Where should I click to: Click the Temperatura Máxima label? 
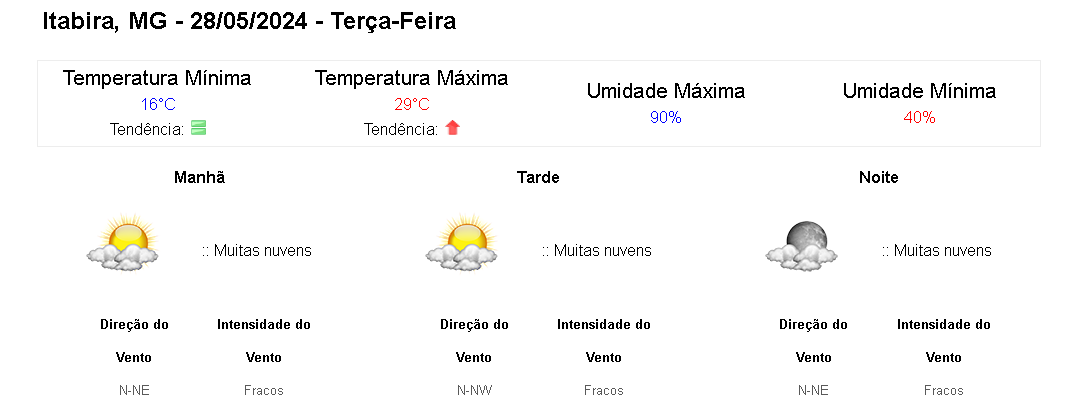[x=411, y=78]
